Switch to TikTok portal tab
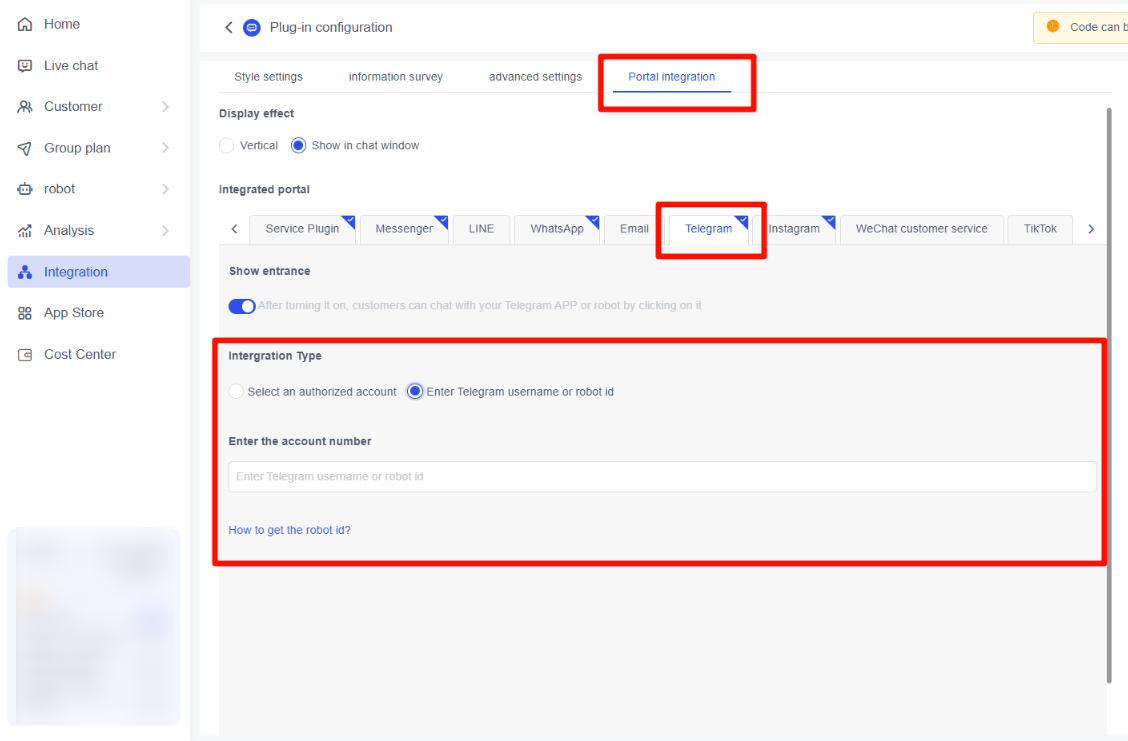Image resolution: width=1128 pixels, height=741 pixels. (1040, 229)
